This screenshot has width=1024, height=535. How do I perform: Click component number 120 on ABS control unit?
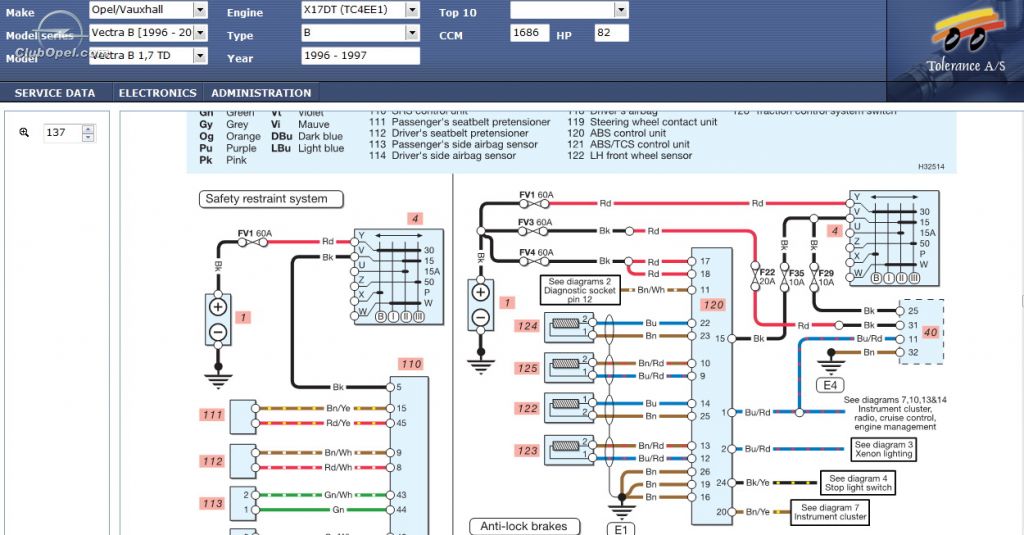(713, 305)
